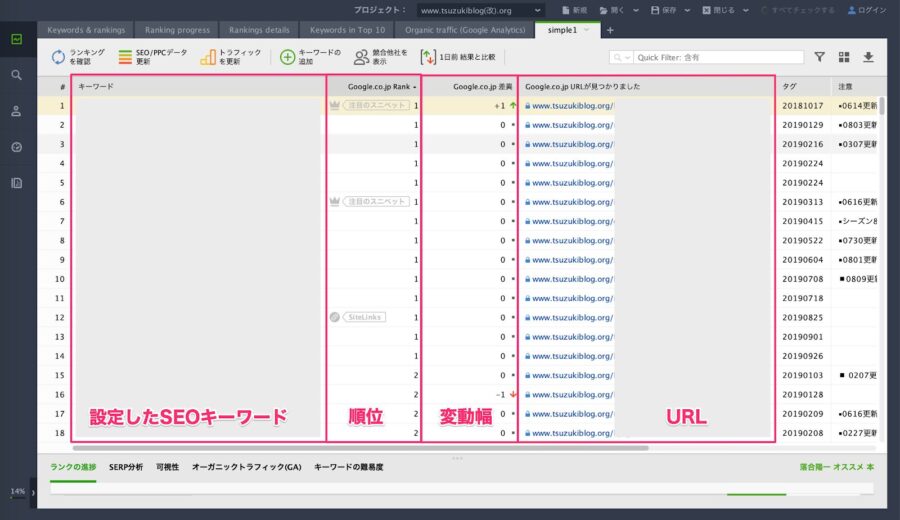The image size is (900, 520).
Task: Add a new workspace tab with plus
Action: 610,30
